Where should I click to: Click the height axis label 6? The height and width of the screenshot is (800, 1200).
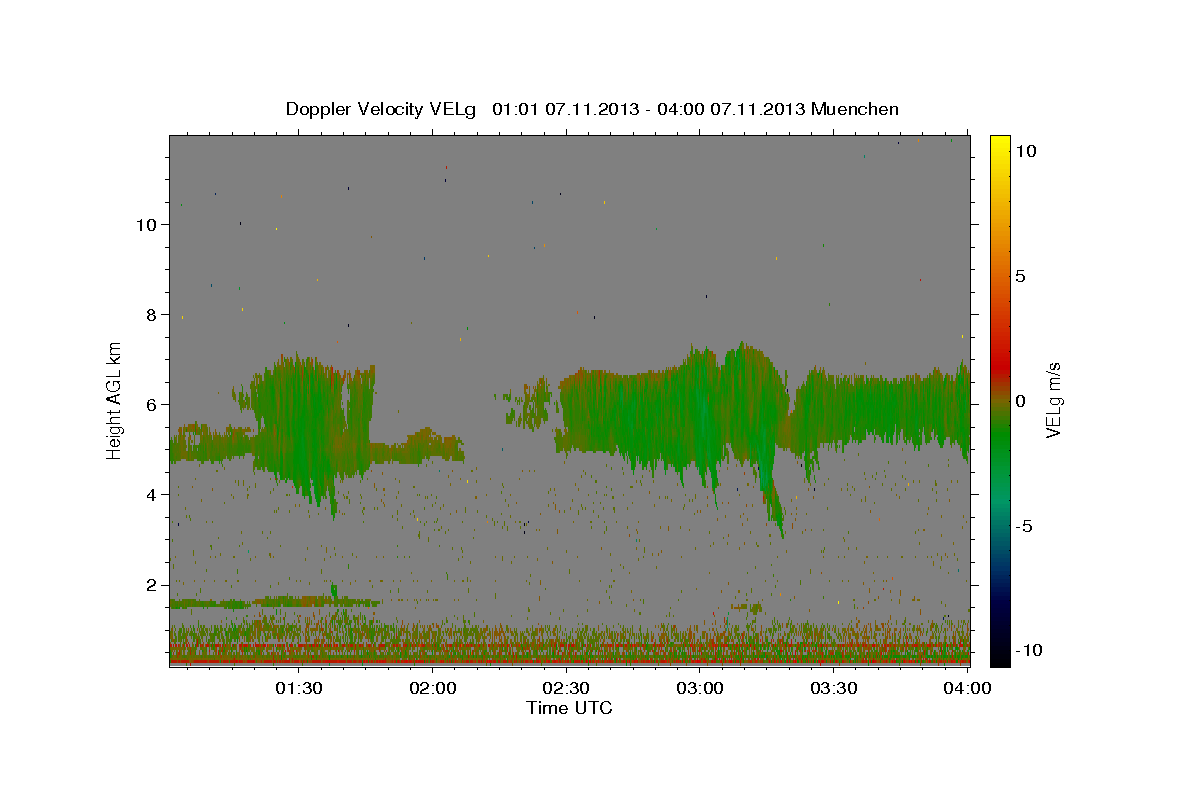coord(152,405)
